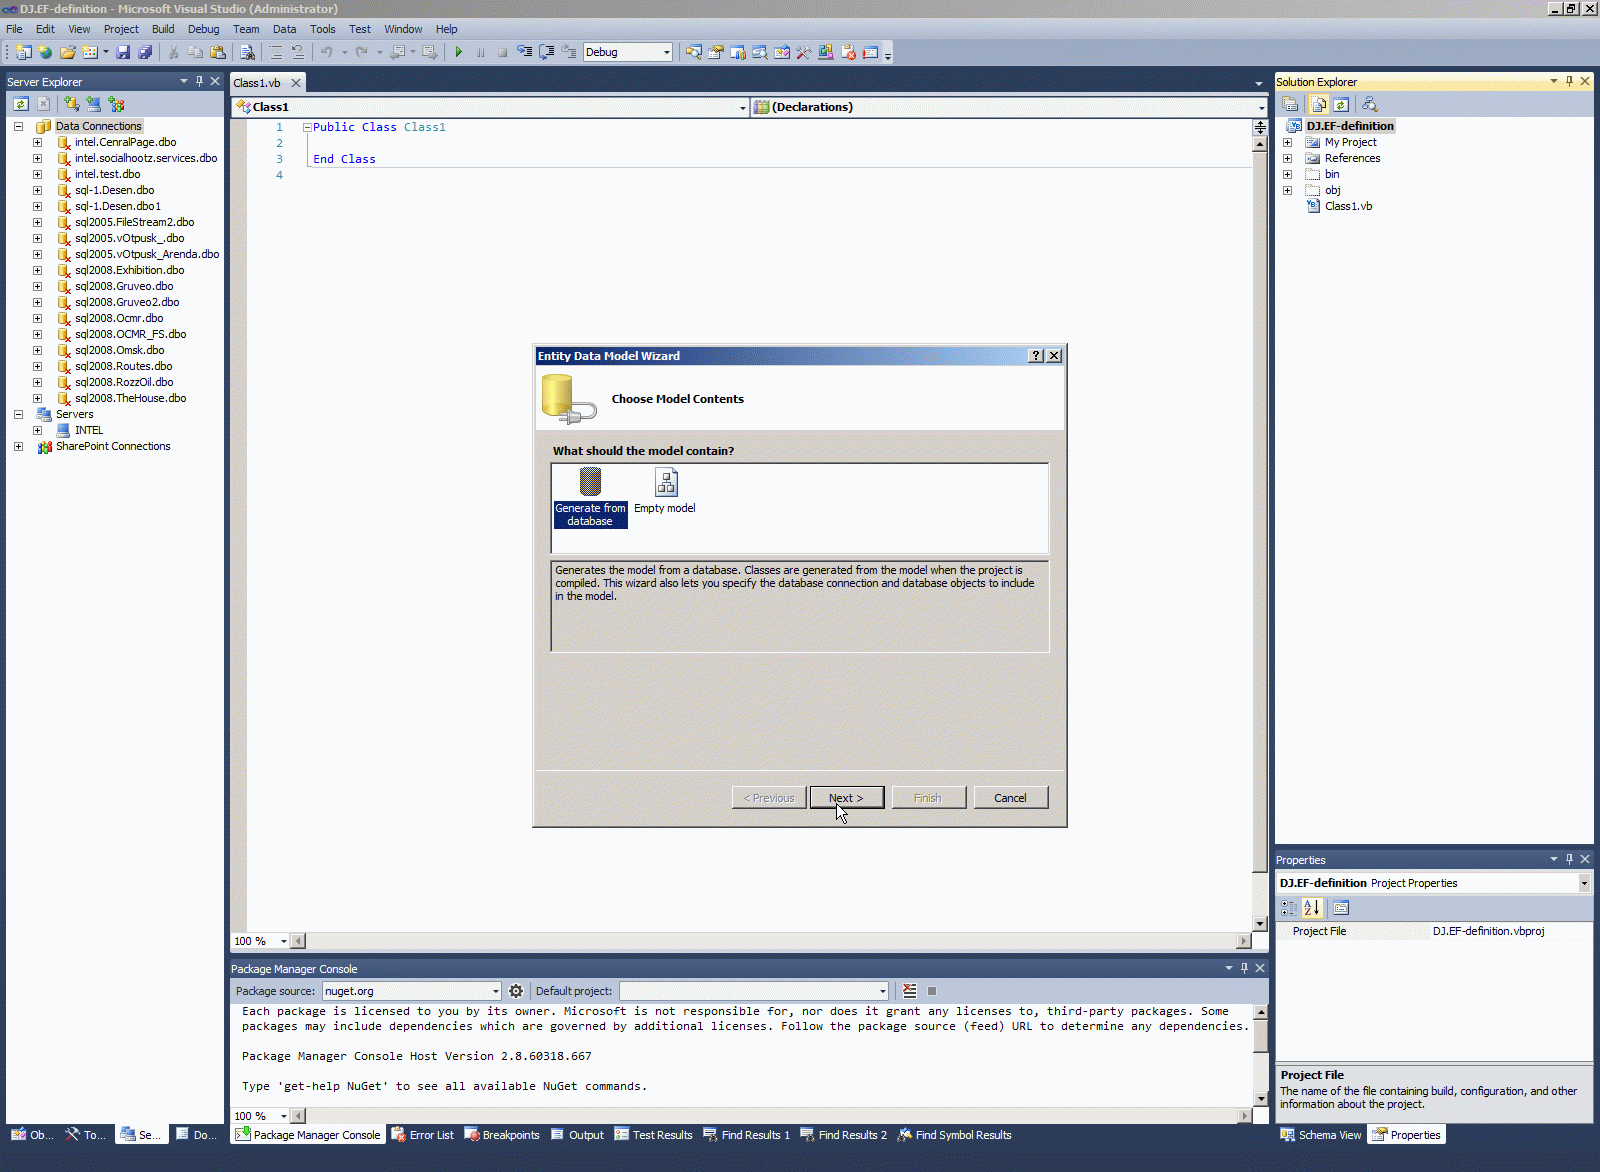
Task: Click Connect to Database icon in Server Explorer
Action: coord(72,104)
